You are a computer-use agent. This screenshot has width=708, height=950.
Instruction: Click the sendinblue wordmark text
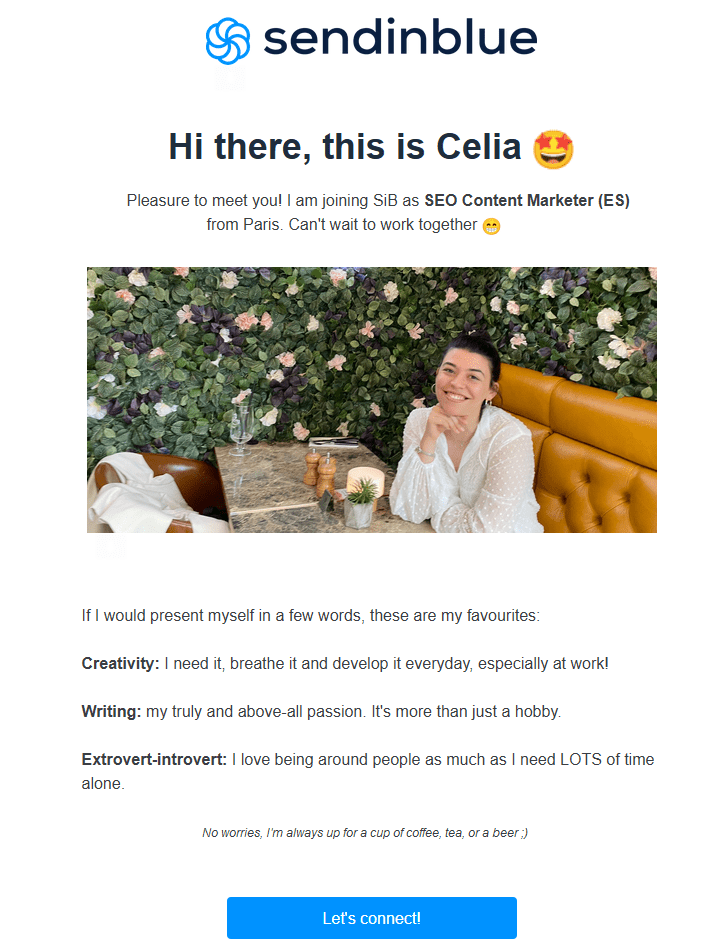click(400, 38)
